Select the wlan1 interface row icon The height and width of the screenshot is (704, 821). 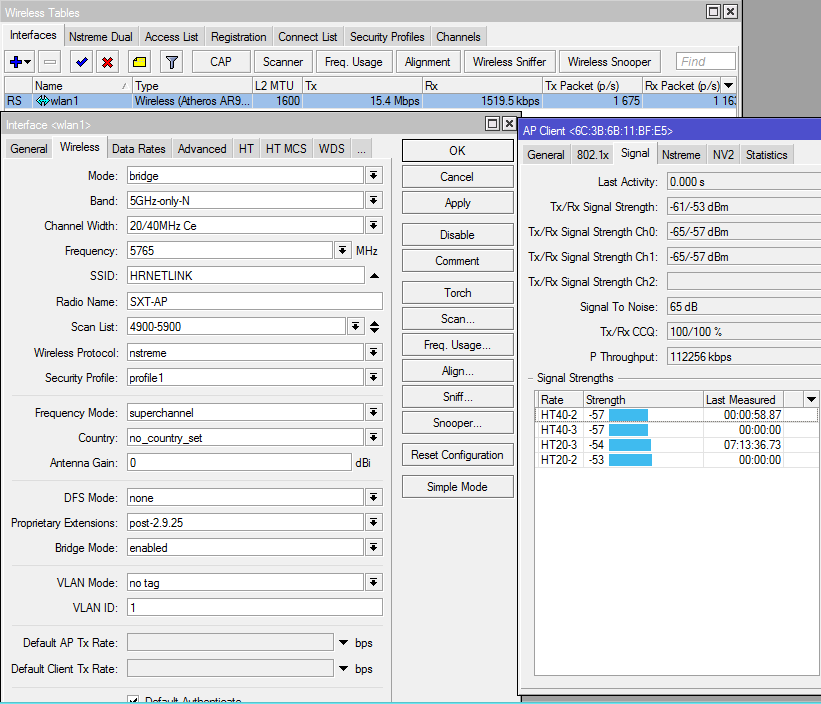coord(42,101)
